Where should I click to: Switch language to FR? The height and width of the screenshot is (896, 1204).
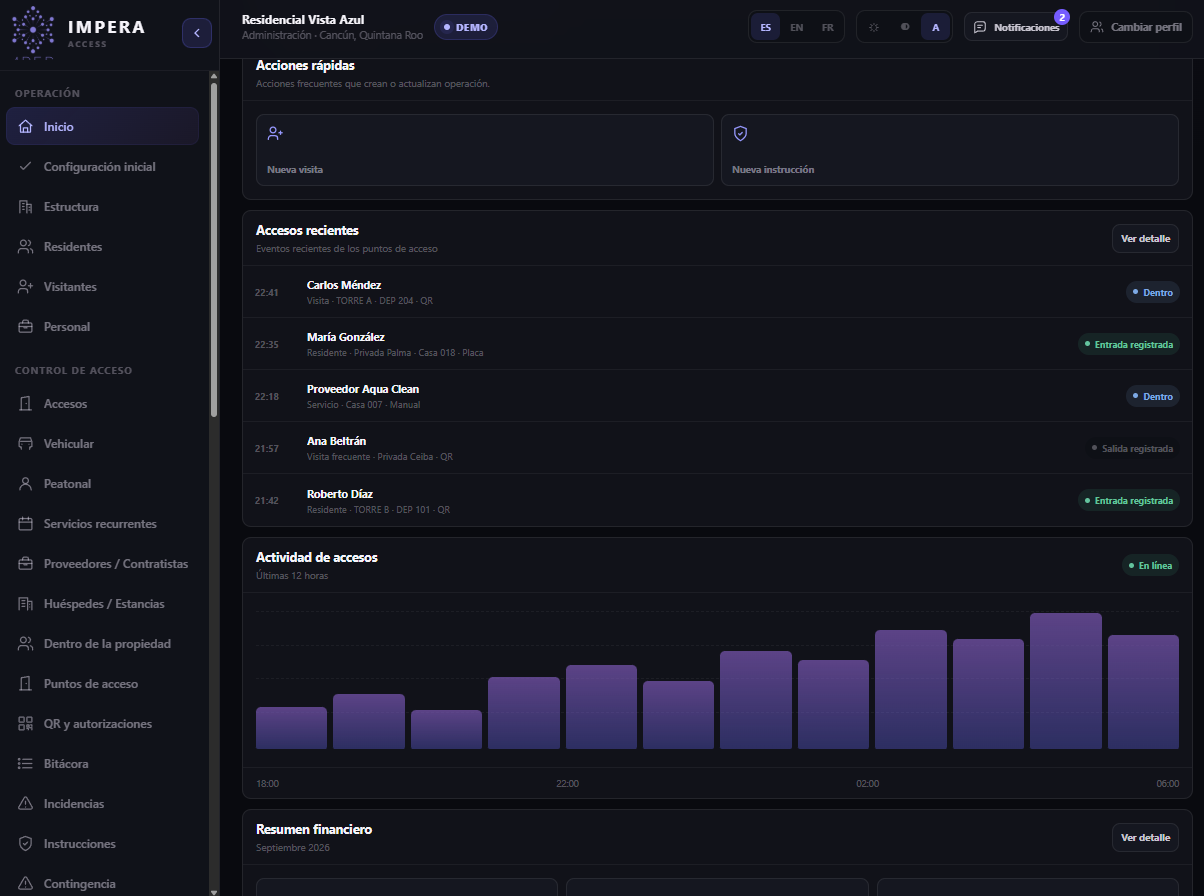828,27
